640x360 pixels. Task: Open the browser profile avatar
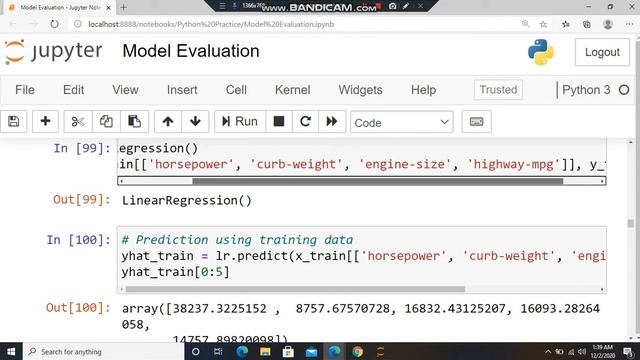point(608,24)
